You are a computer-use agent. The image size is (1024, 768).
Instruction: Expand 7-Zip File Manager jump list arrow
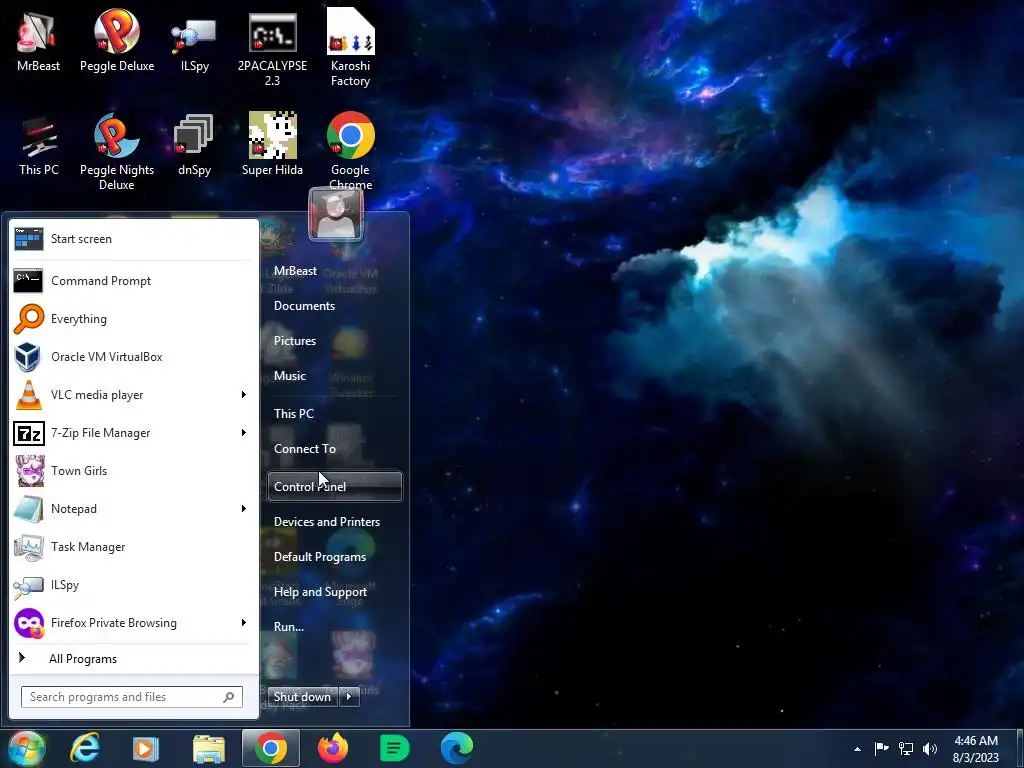click(244, 432)
